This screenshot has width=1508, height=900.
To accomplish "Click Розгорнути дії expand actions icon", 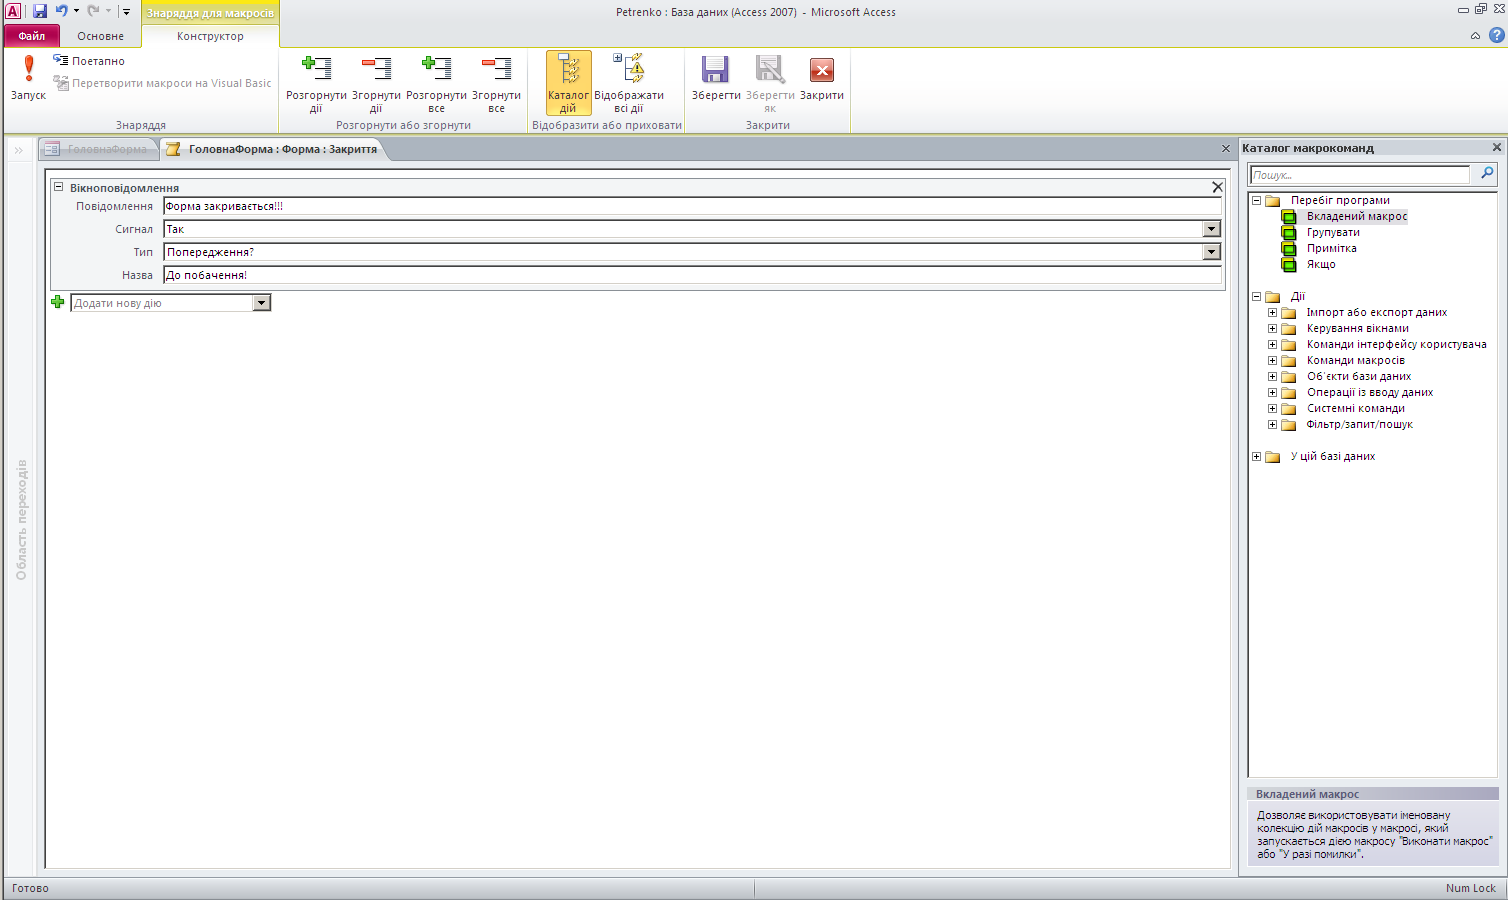I will click(316, 70).
